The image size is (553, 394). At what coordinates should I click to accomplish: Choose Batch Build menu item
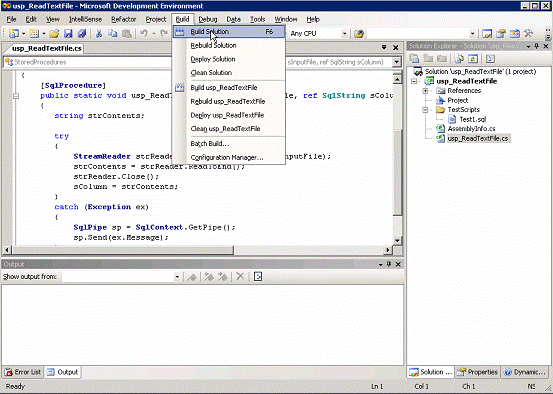[x=229, y=144]
